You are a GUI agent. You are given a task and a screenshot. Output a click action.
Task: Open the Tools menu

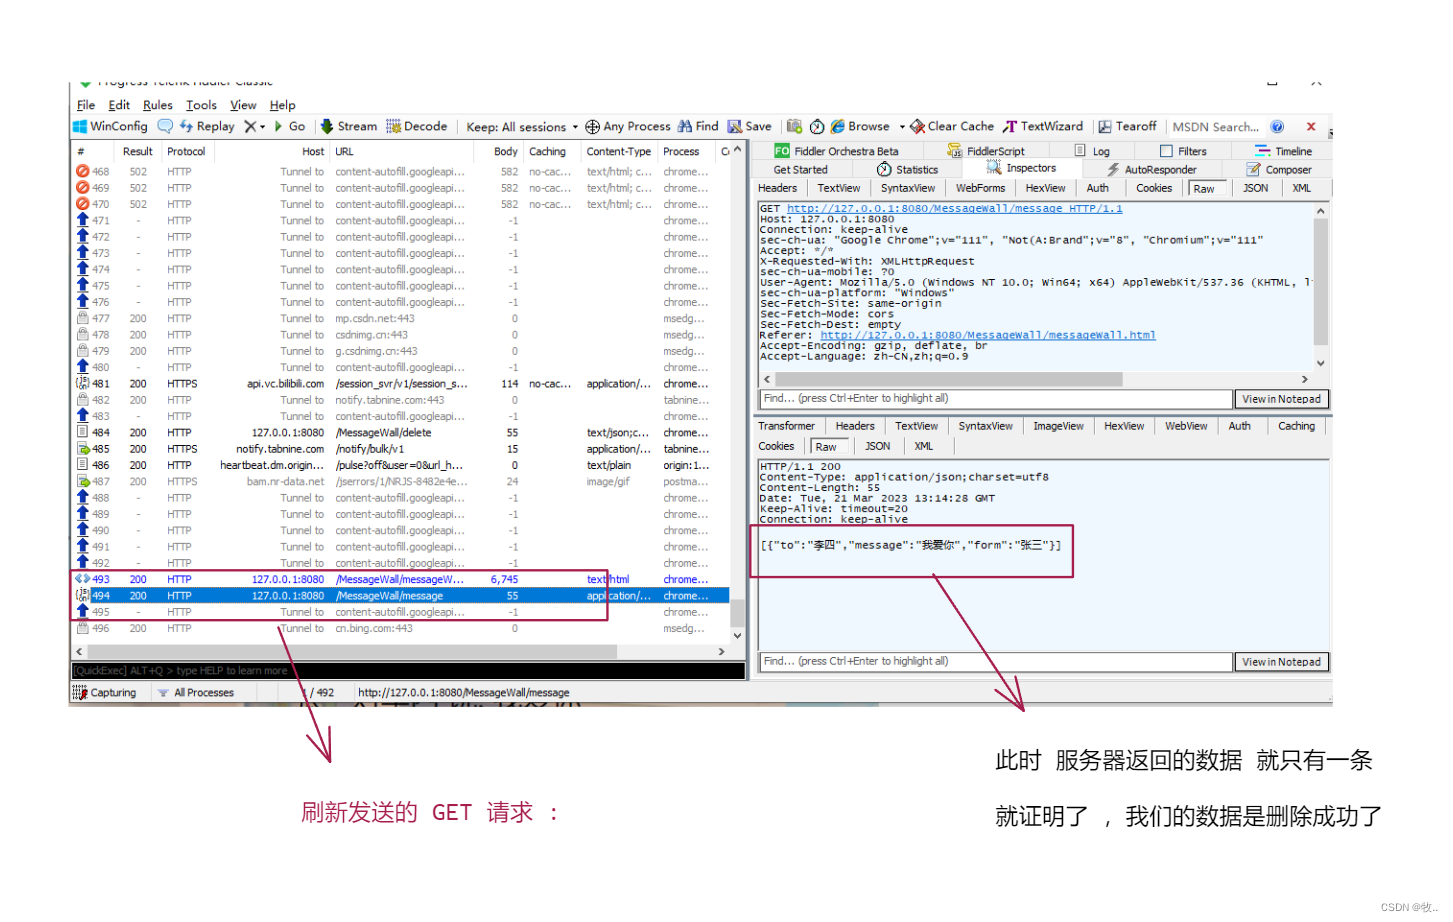coord(201,105)
